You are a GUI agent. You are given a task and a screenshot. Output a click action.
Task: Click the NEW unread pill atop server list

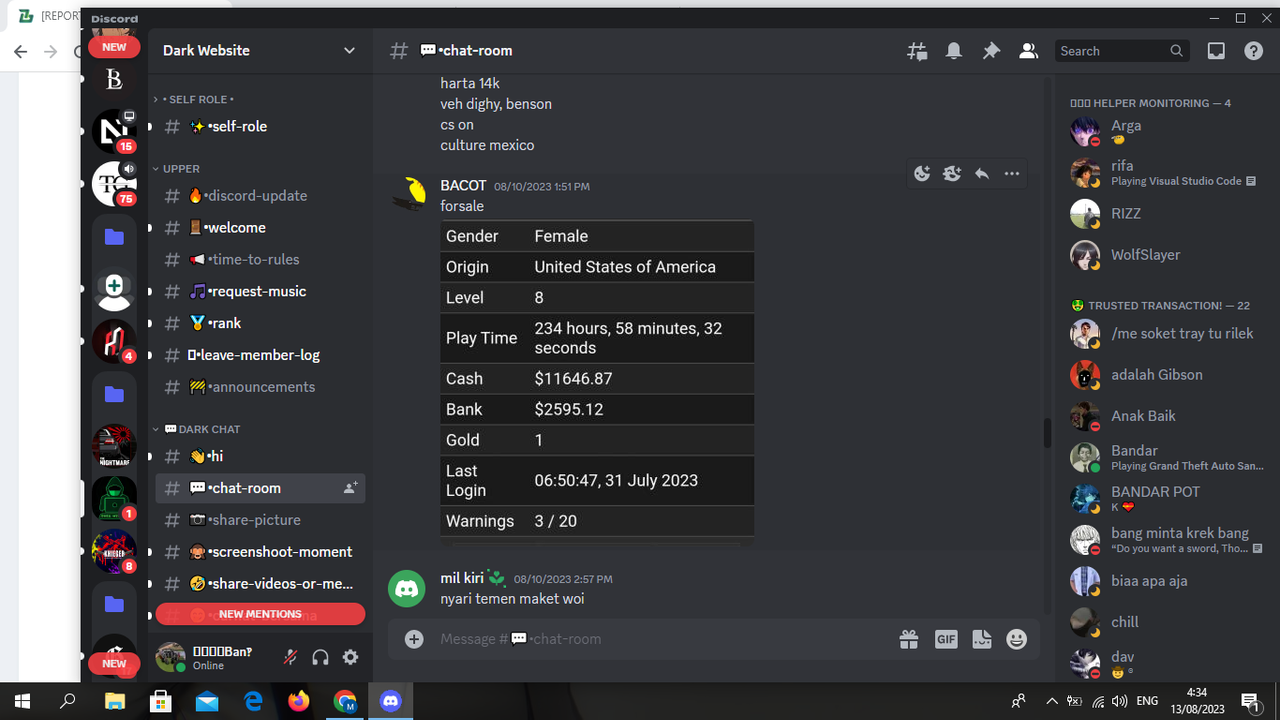point(114,47)
